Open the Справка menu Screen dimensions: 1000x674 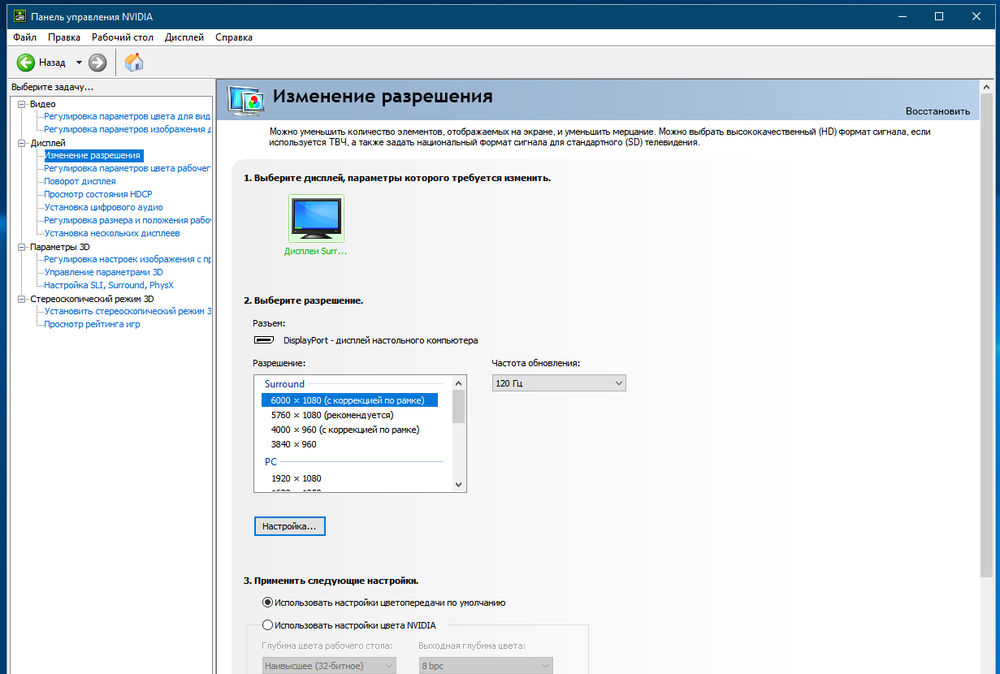point(234,37)
